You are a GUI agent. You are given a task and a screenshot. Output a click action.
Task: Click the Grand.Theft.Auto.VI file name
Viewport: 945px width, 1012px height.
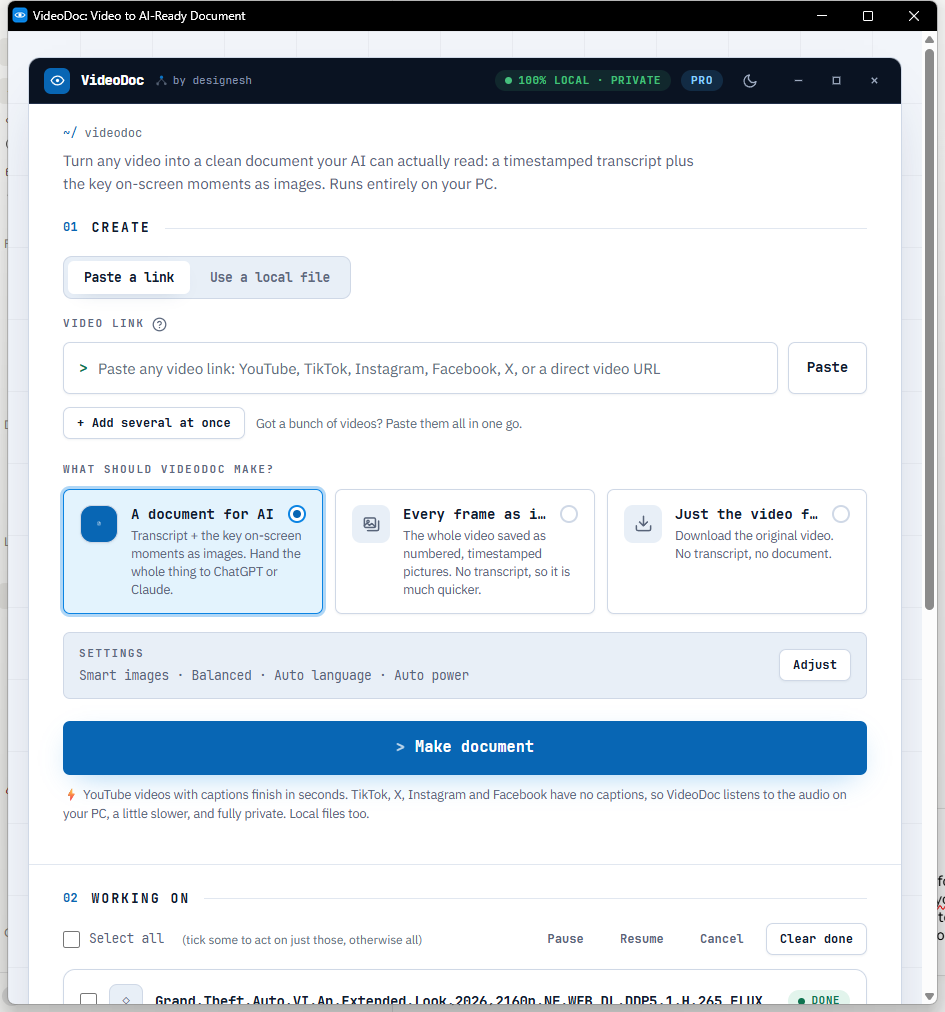(x=458, y=1000)
